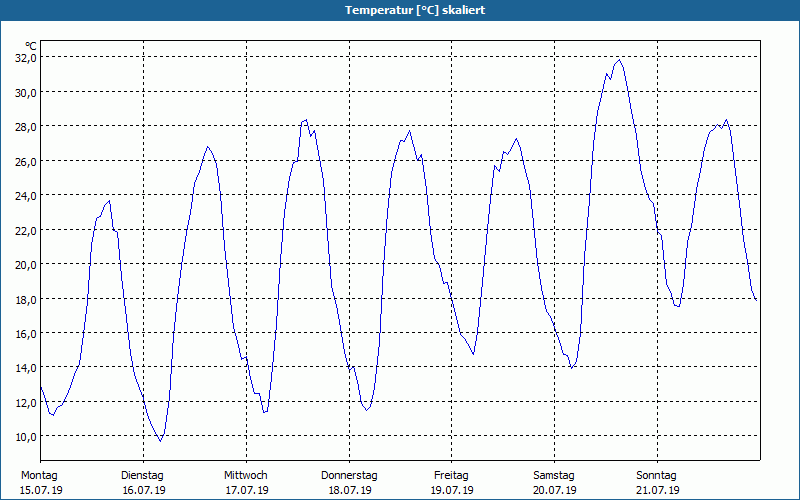Click the Saturday temperature peak near 32°C
The height and width of the screenshot is (500, 800).
(x=619, y=60)
